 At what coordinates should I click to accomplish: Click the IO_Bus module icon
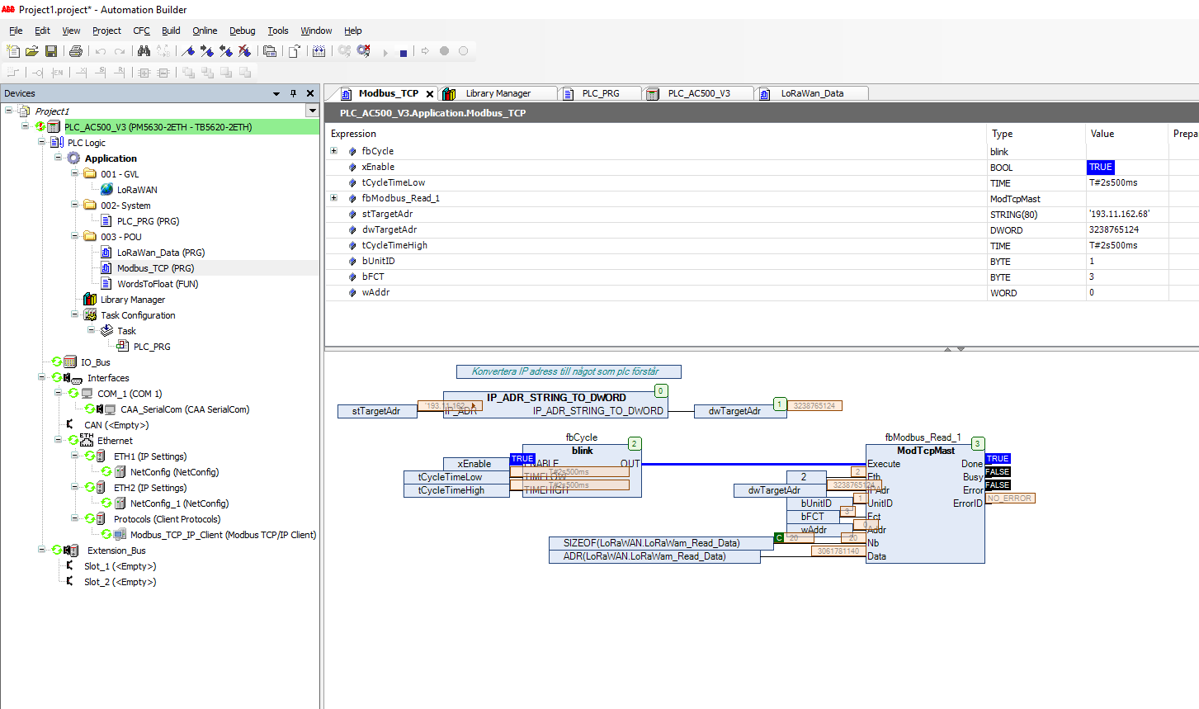(x=70, y=363)
